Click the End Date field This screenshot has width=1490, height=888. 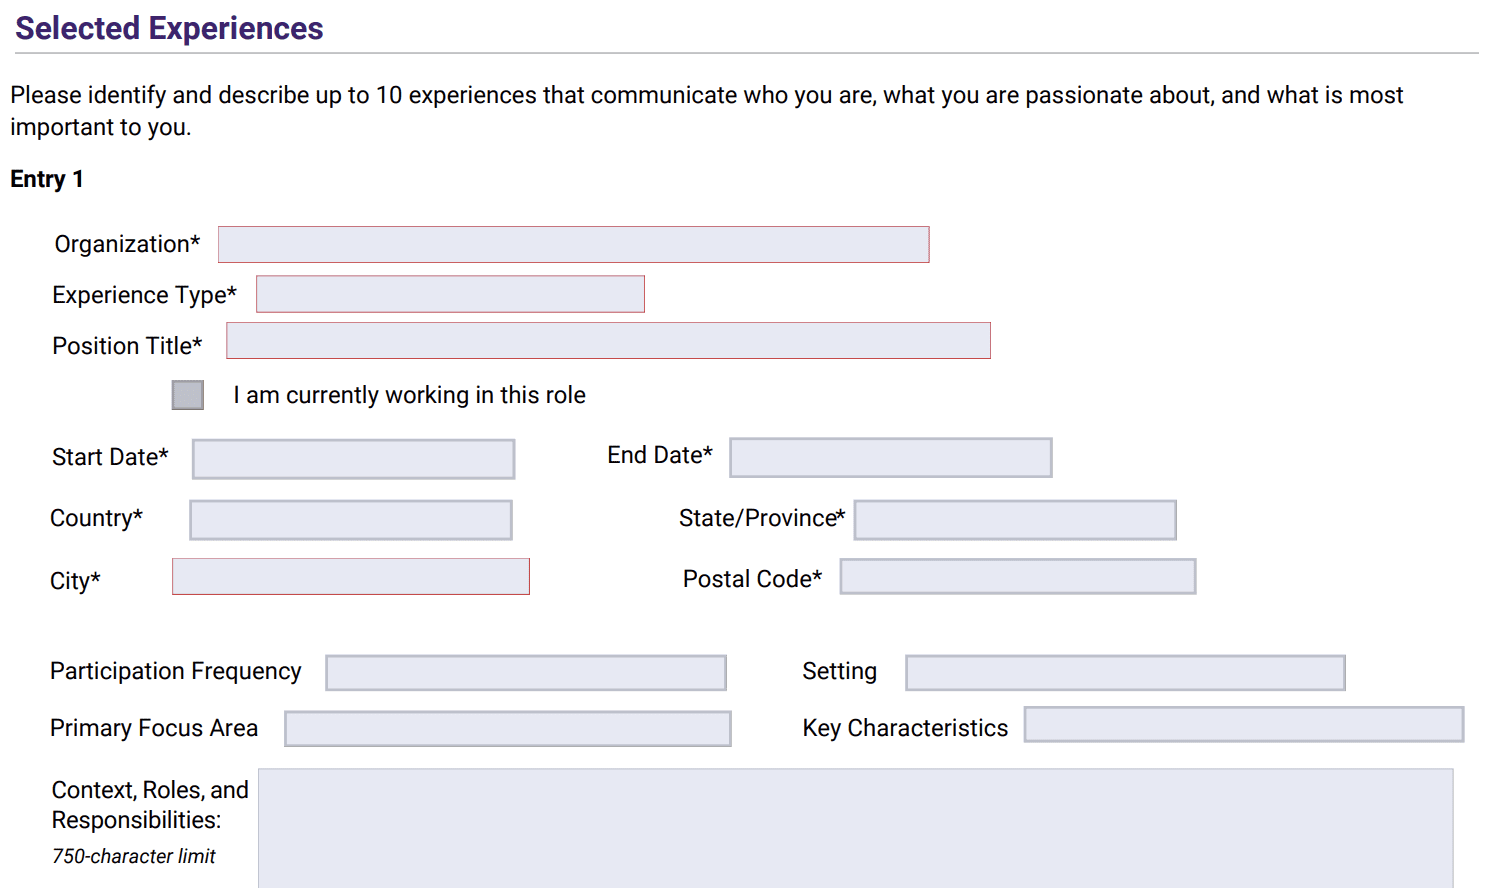[x=890, y=458]
